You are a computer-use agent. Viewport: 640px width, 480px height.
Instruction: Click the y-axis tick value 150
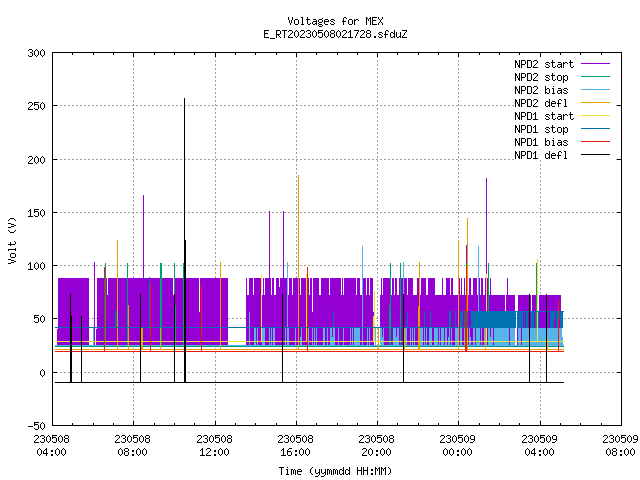pyautogui.click(x=36, y=213)
